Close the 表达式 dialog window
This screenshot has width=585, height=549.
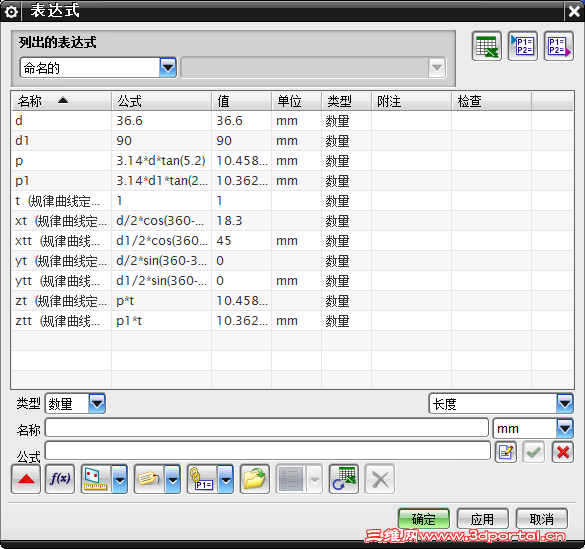coord(574,11)
